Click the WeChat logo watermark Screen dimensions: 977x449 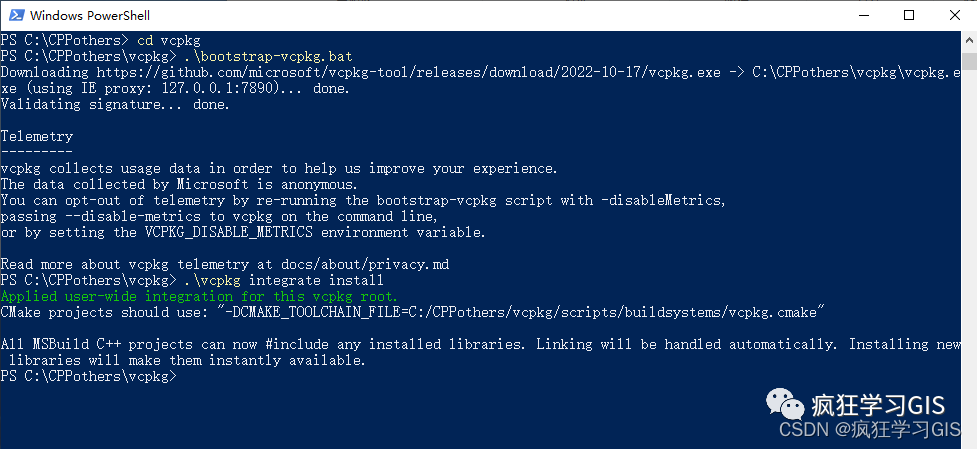tap(784, 404)
